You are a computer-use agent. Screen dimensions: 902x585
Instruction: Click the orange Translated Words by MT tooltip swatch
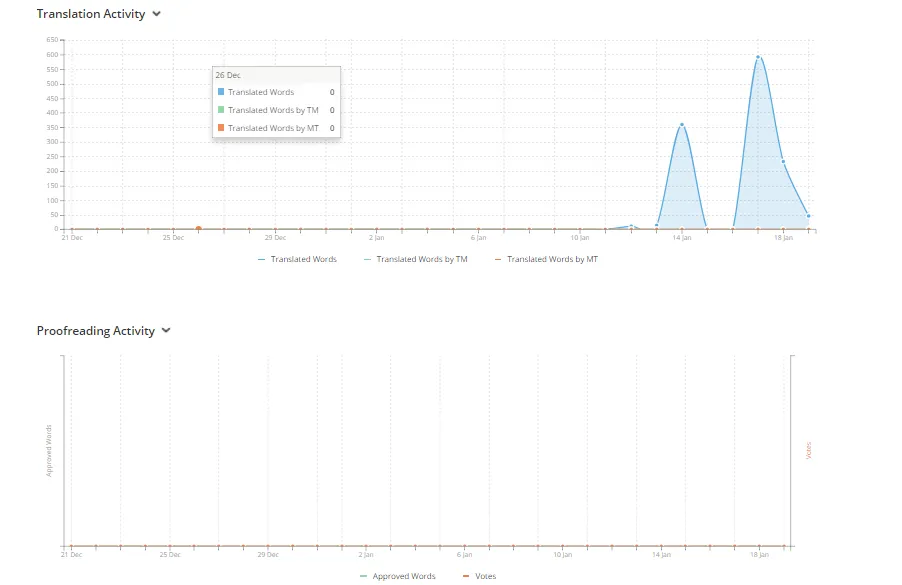click(x=221, y=127)
